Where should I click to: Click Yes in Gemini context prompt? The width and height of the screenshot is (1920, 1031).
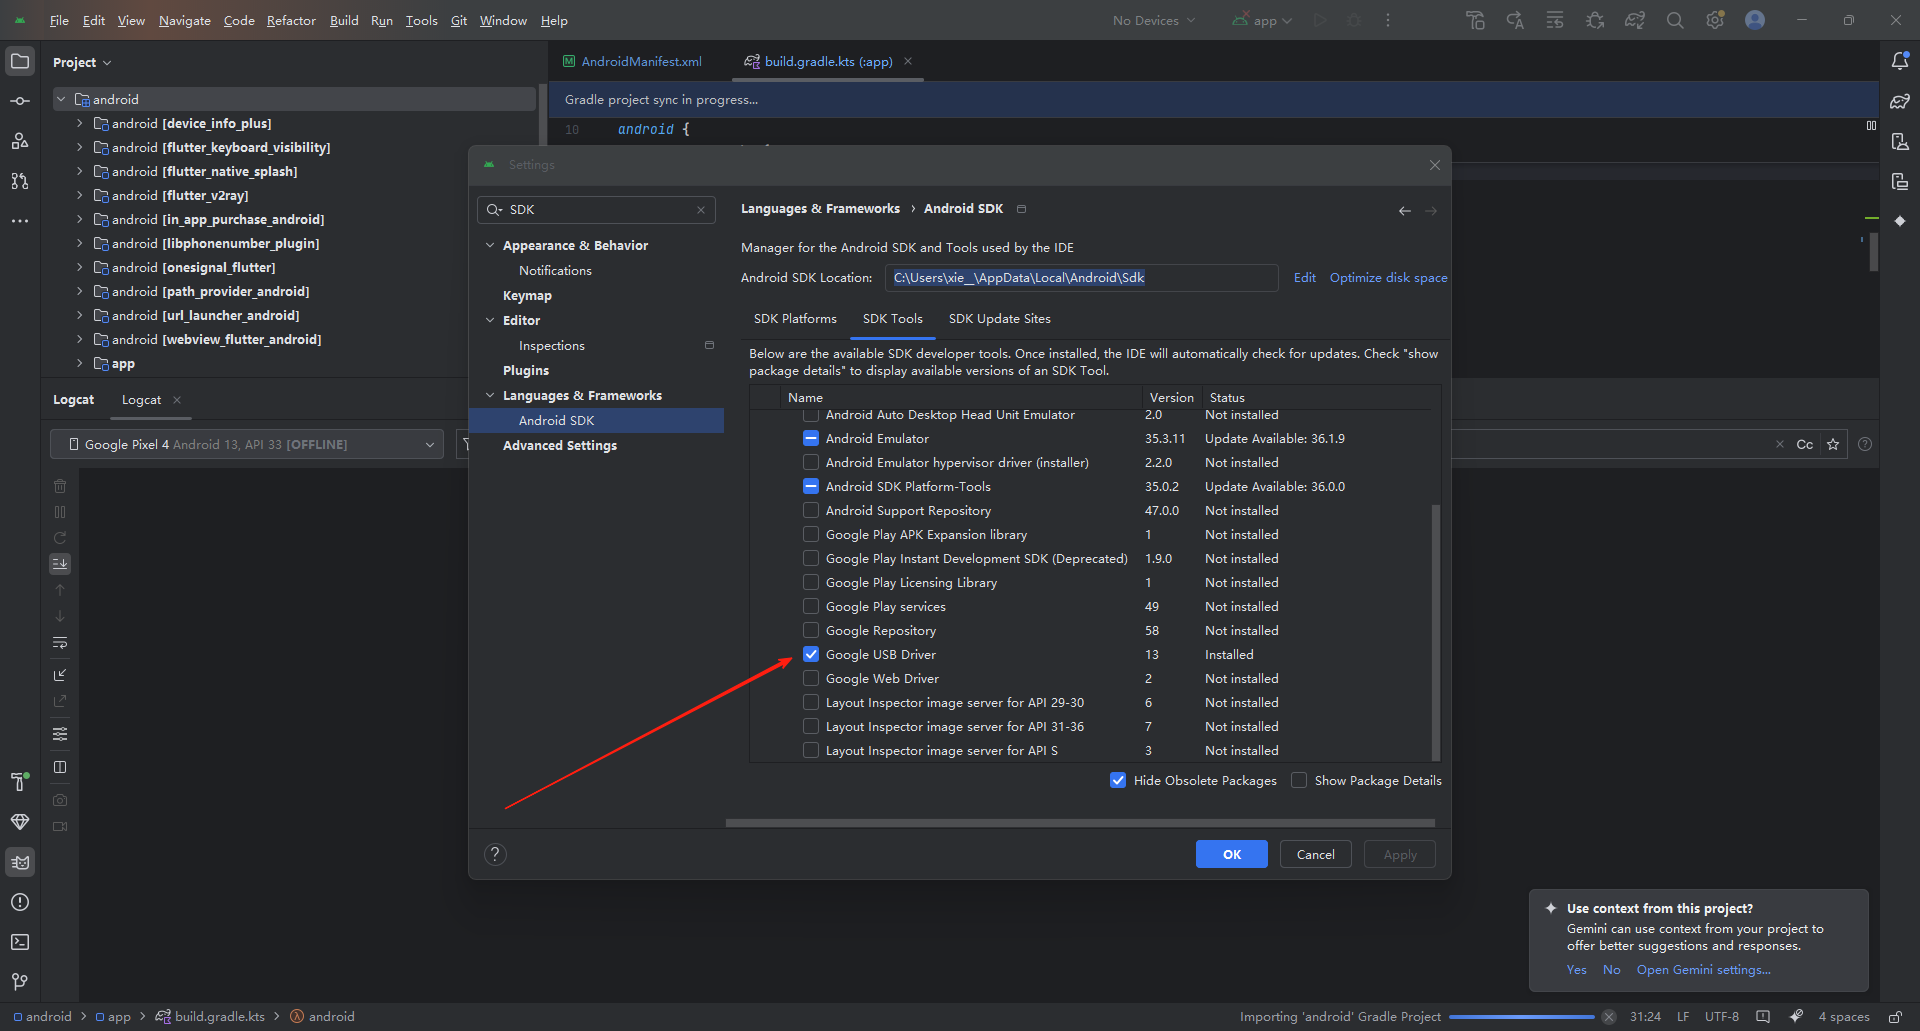[x=1576, y=969]
